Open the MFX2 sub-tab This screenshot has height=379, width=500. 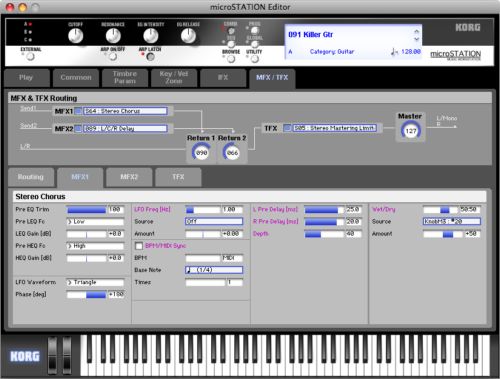click(129, 177)
